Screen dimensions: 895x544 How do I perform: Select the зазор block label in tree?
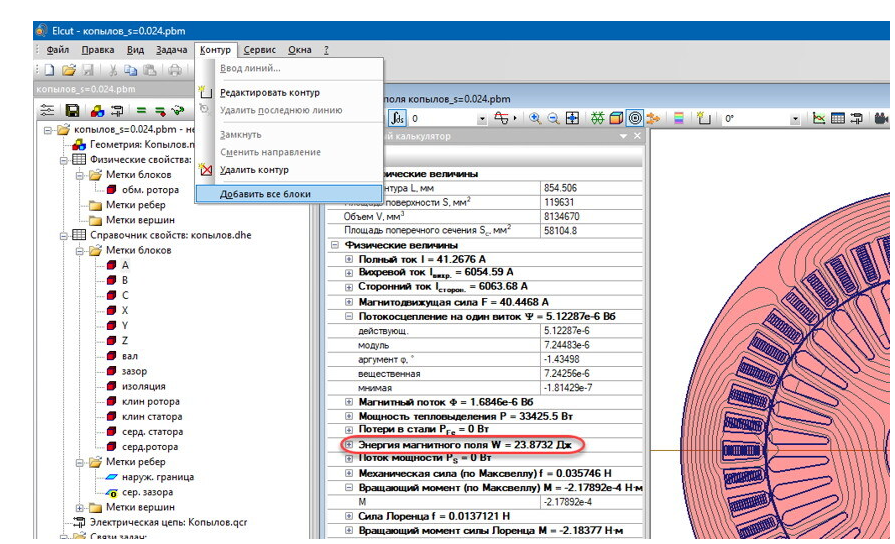pos(133,371)
